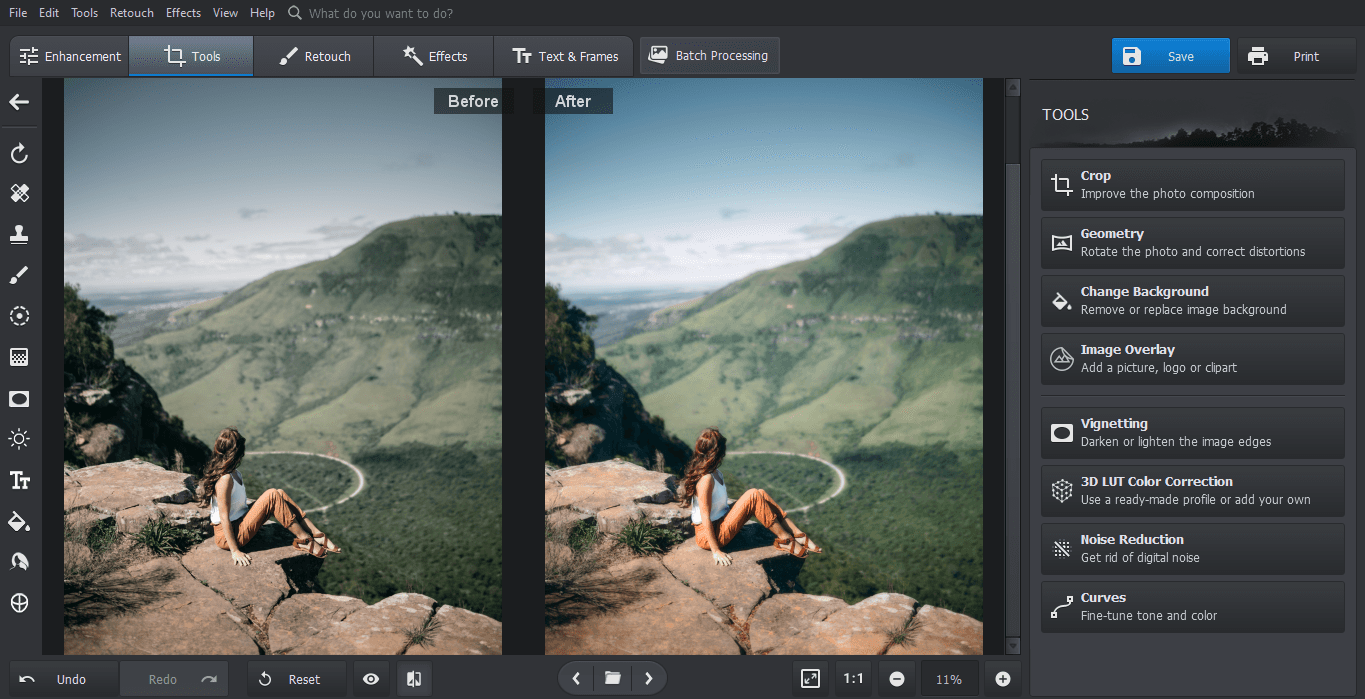Select the text tool icon in sidebar

click(19, 480)
